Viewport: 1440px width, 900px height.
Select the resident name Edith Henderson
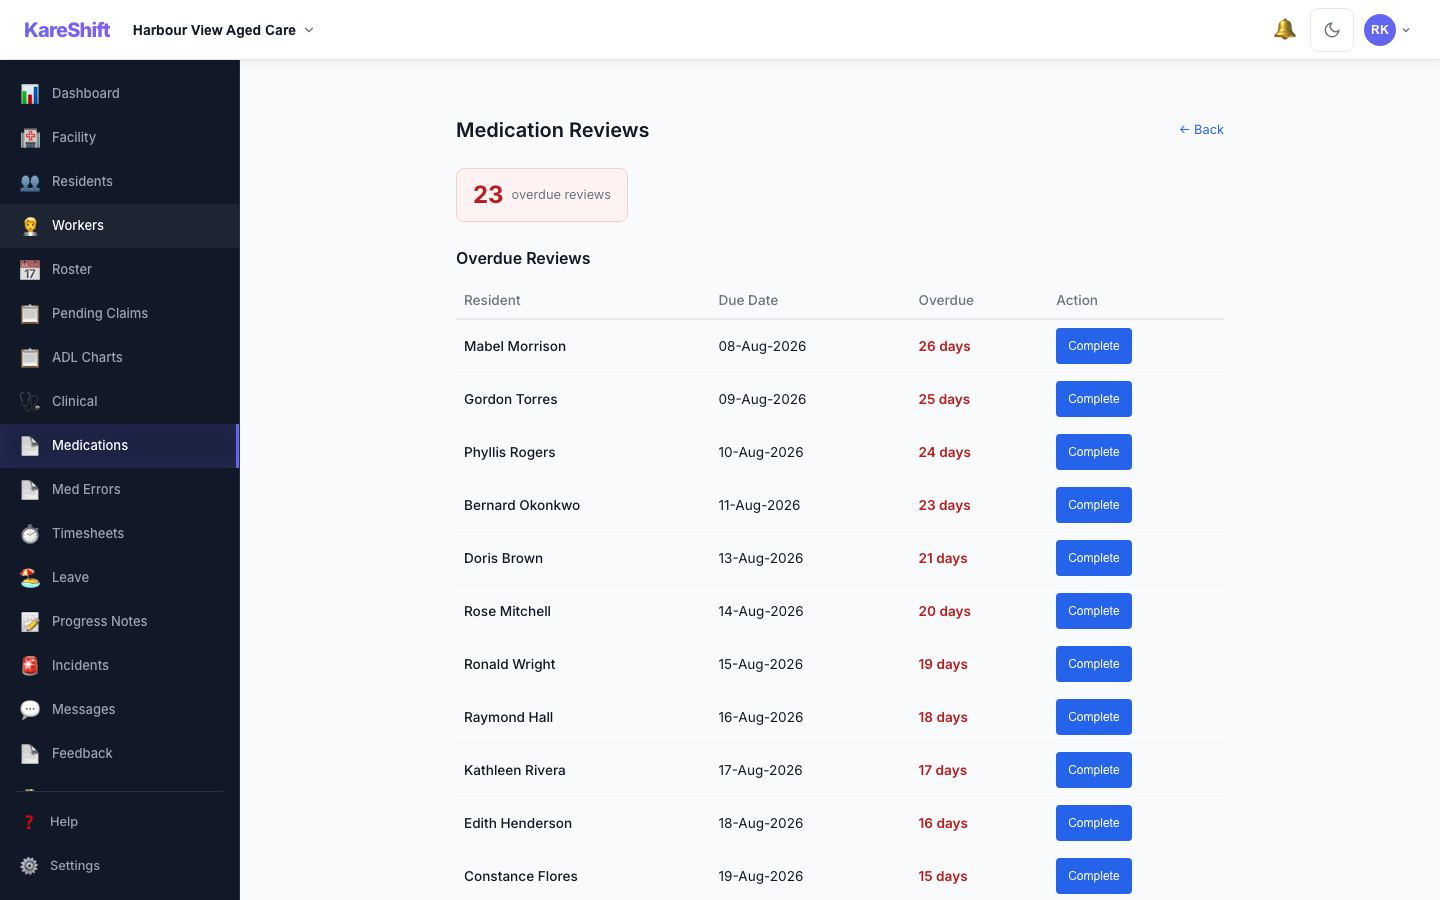click(x=518, y=823)
